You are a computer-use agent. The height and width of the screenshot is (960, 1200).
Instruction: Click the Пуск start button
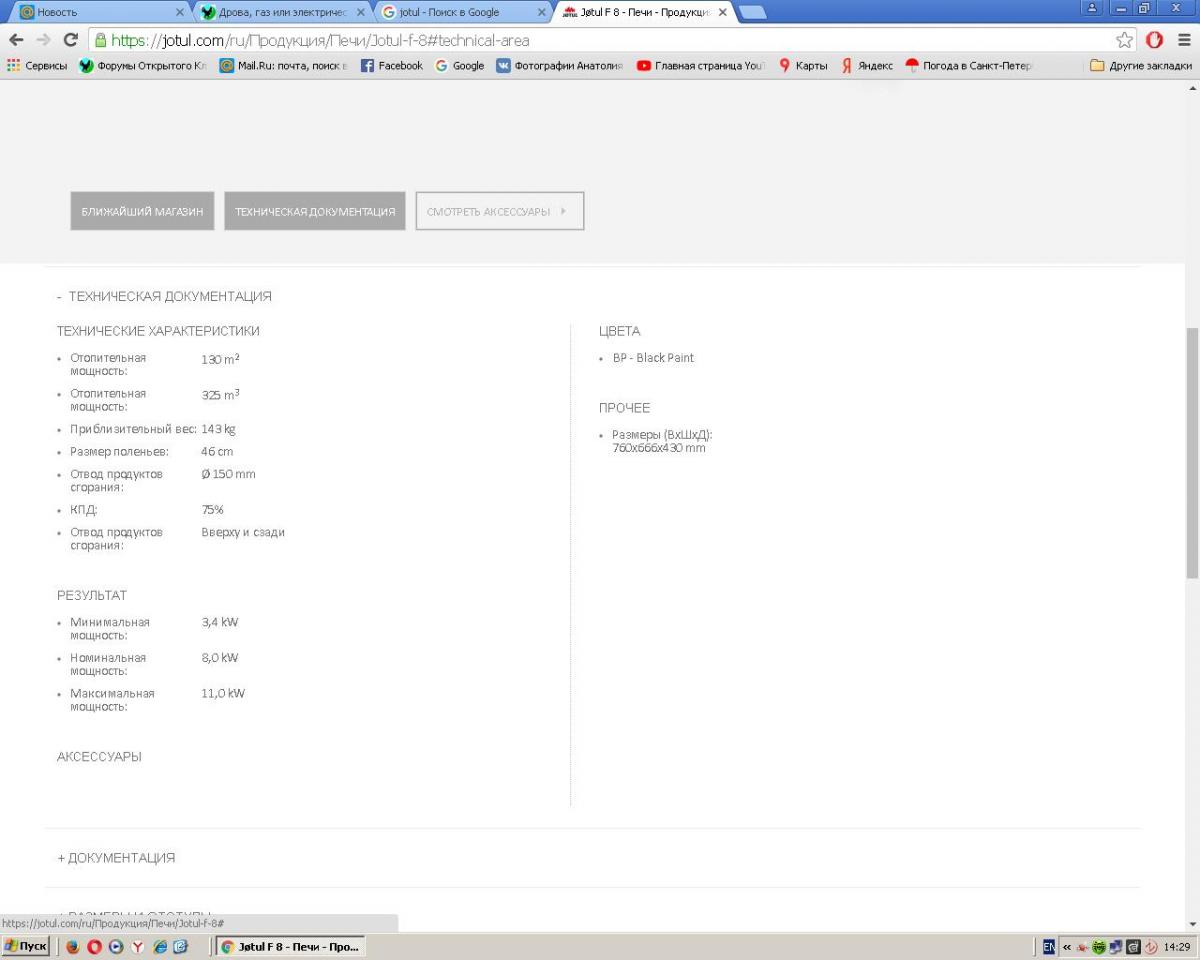pos(26,947)
